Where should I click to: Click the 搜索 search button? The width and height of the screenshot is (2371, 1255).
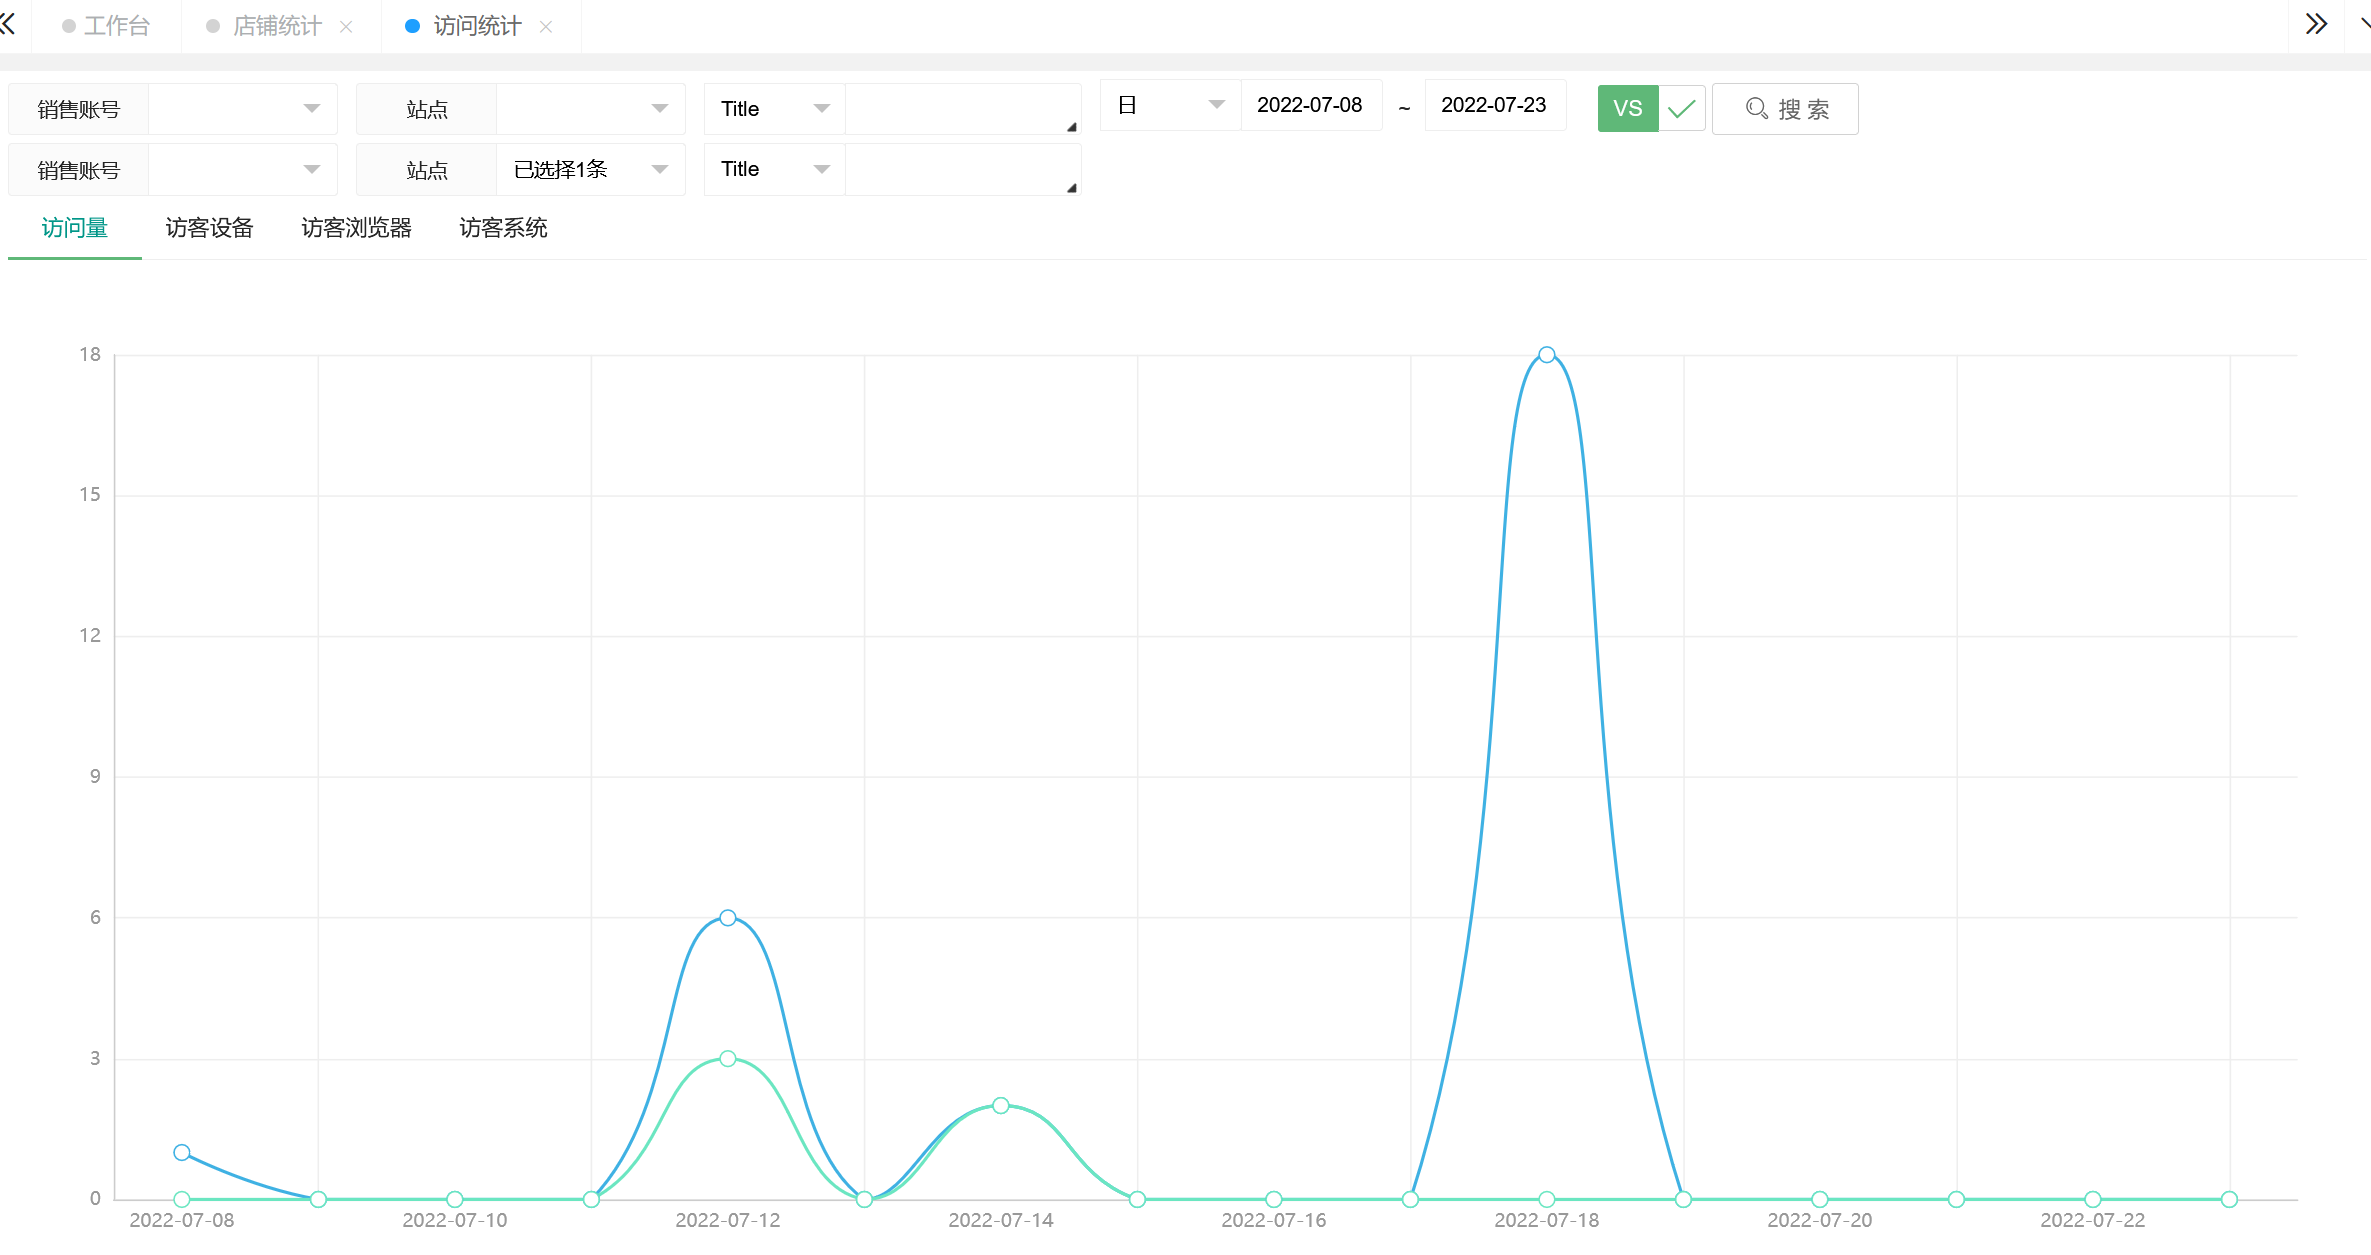[1786, 109]
